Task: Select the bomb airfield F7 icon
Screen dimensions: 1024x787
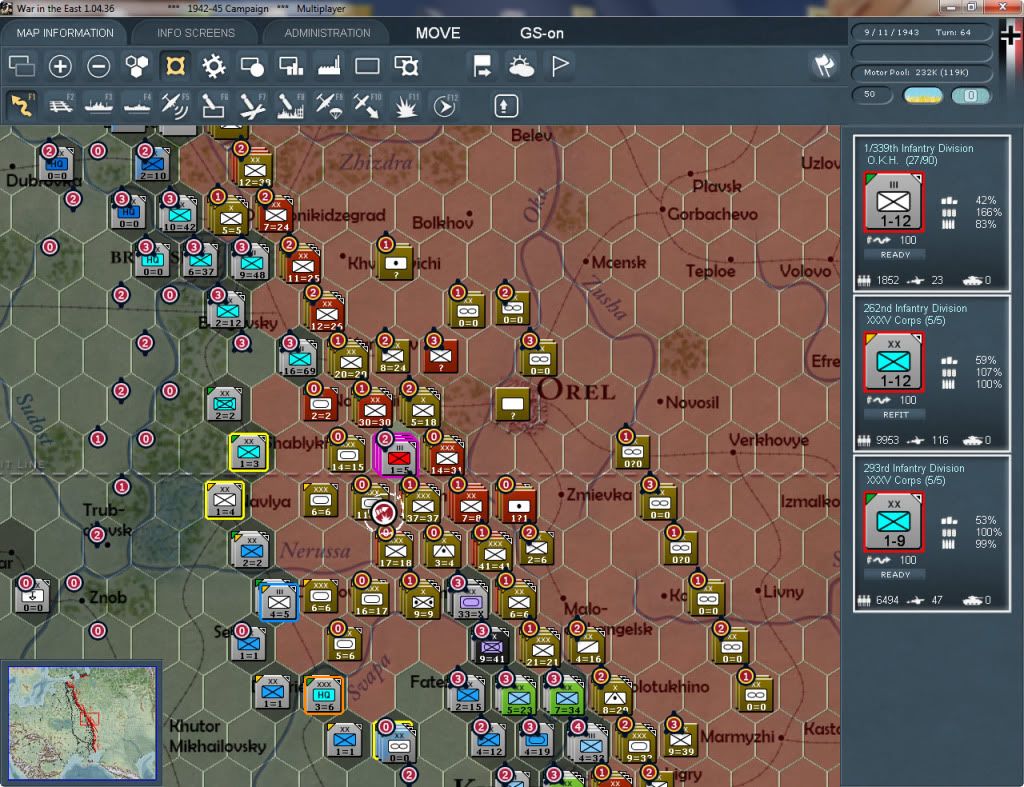Action: (252, 105)
